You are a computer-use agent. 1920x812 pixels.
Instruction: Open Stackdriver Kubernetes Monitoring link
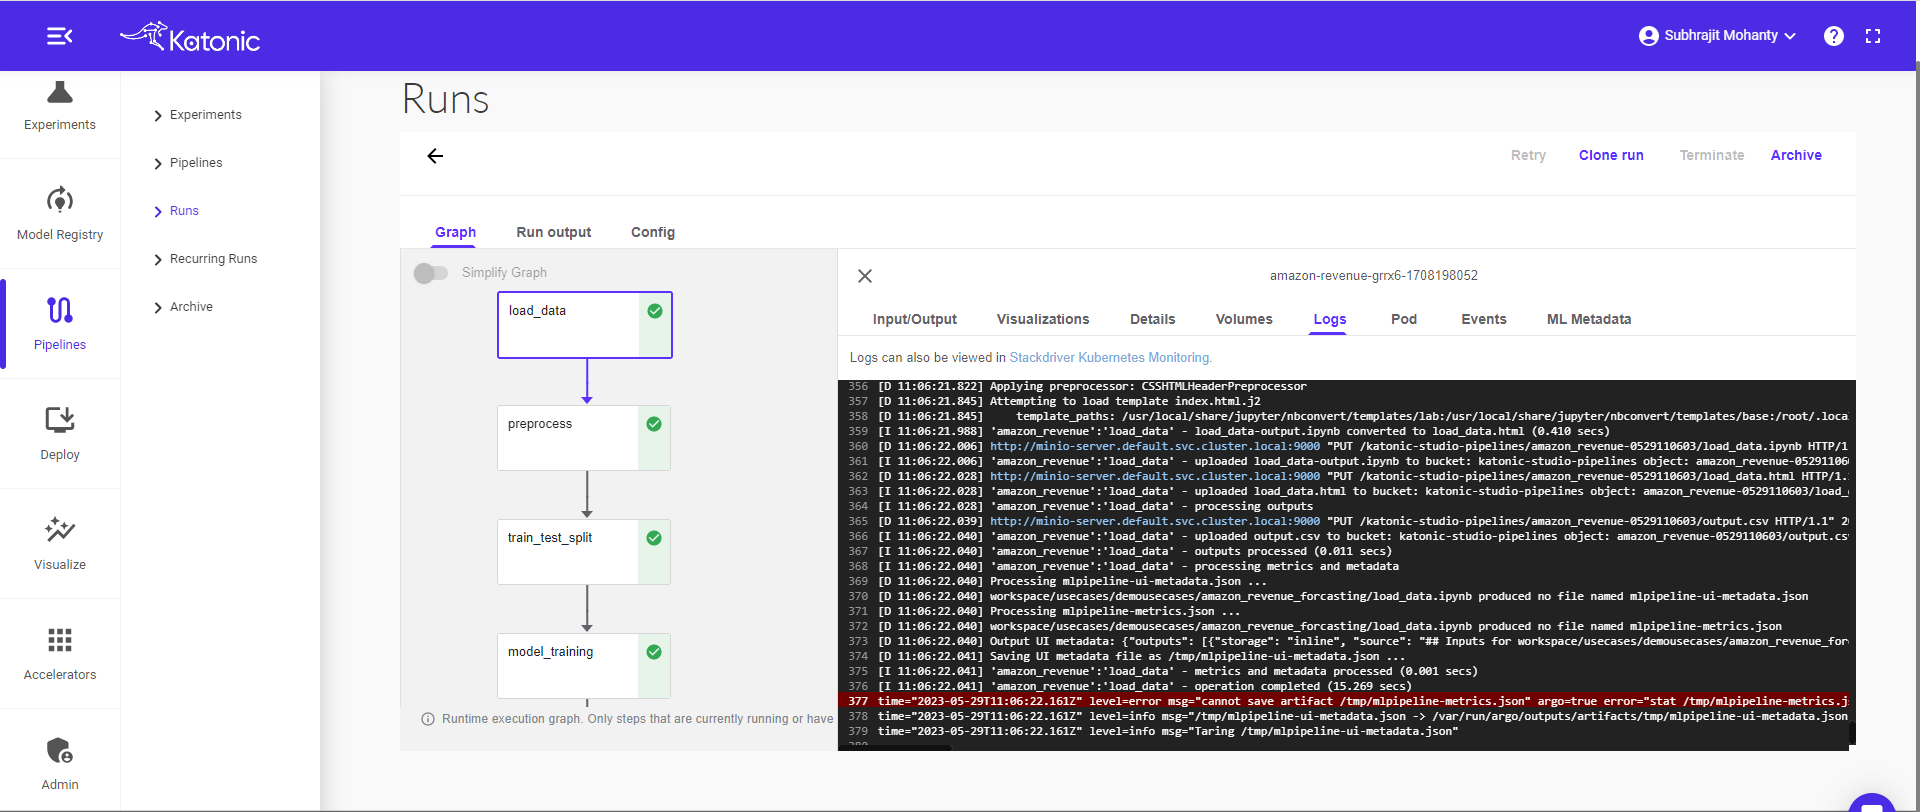coord(1110,358)
